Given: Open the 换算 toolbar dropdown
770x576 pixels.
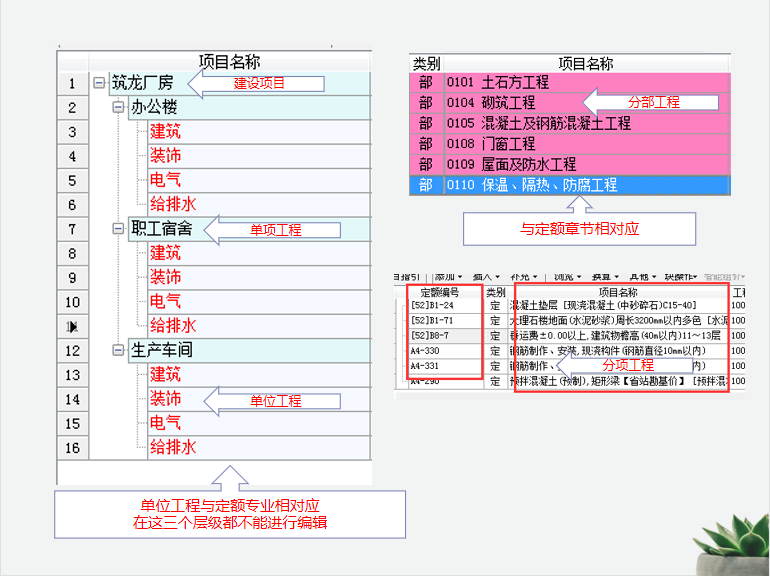Looking at the screenshot, I should tap(601, 276).
